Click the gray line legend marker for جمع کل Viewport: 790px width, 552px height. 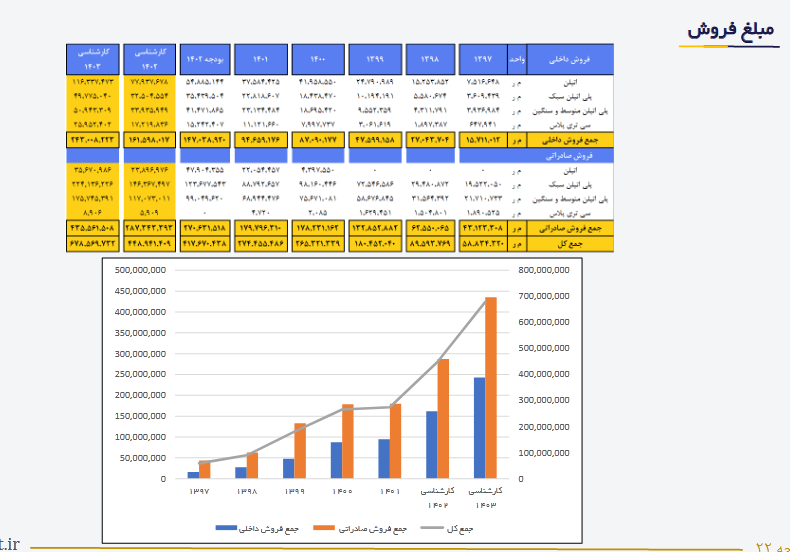pyautogui.click(x=432, y=527)
